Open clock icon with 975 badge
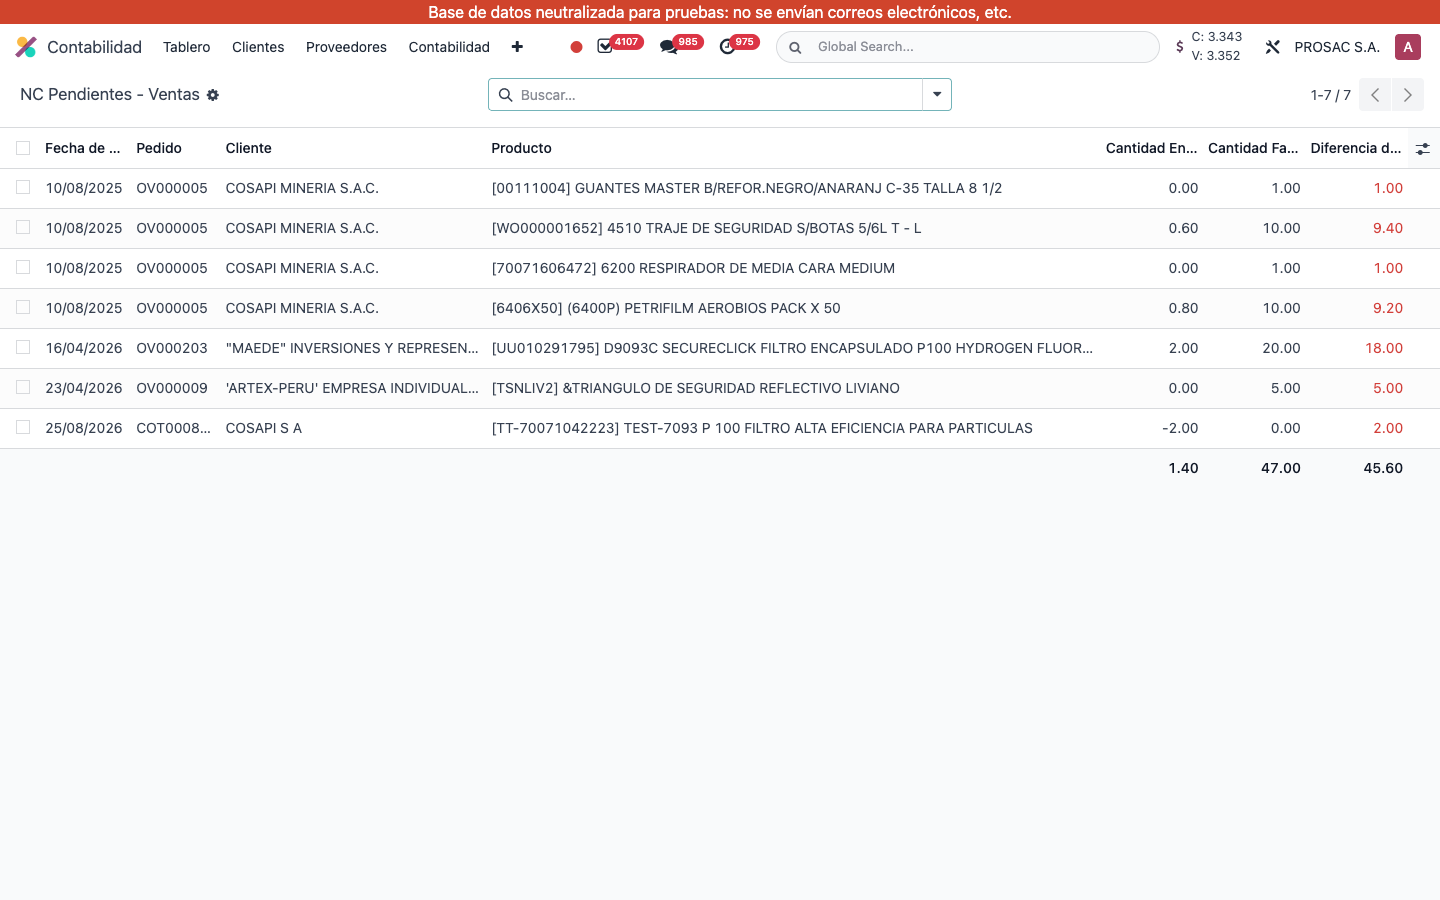1440x900 pixels. [727, 47]
